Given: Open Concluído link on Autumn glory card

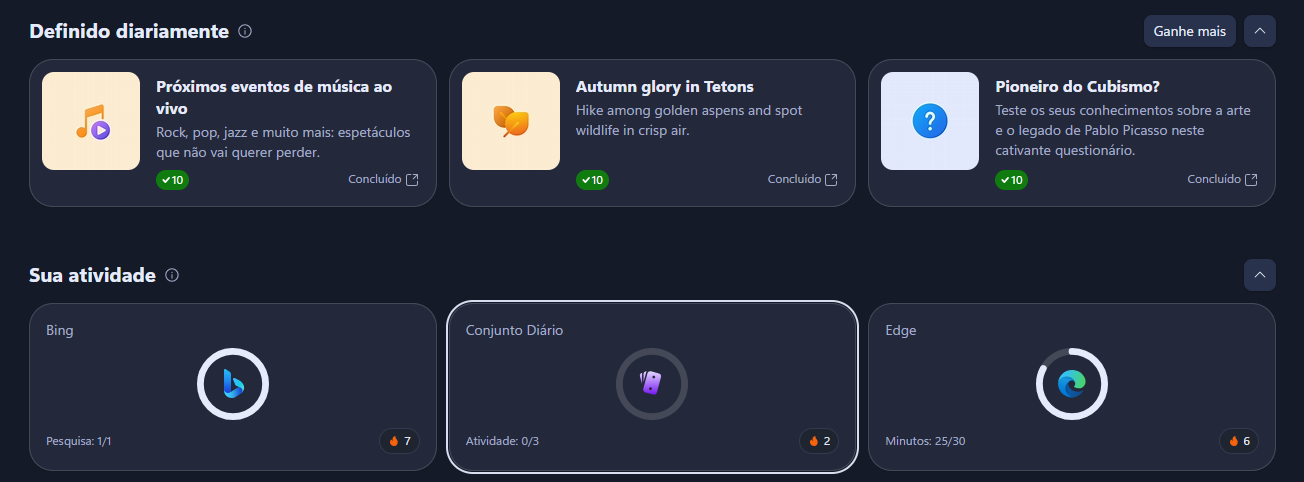Looking at the screenshot, I should click(x=803, y=180).
